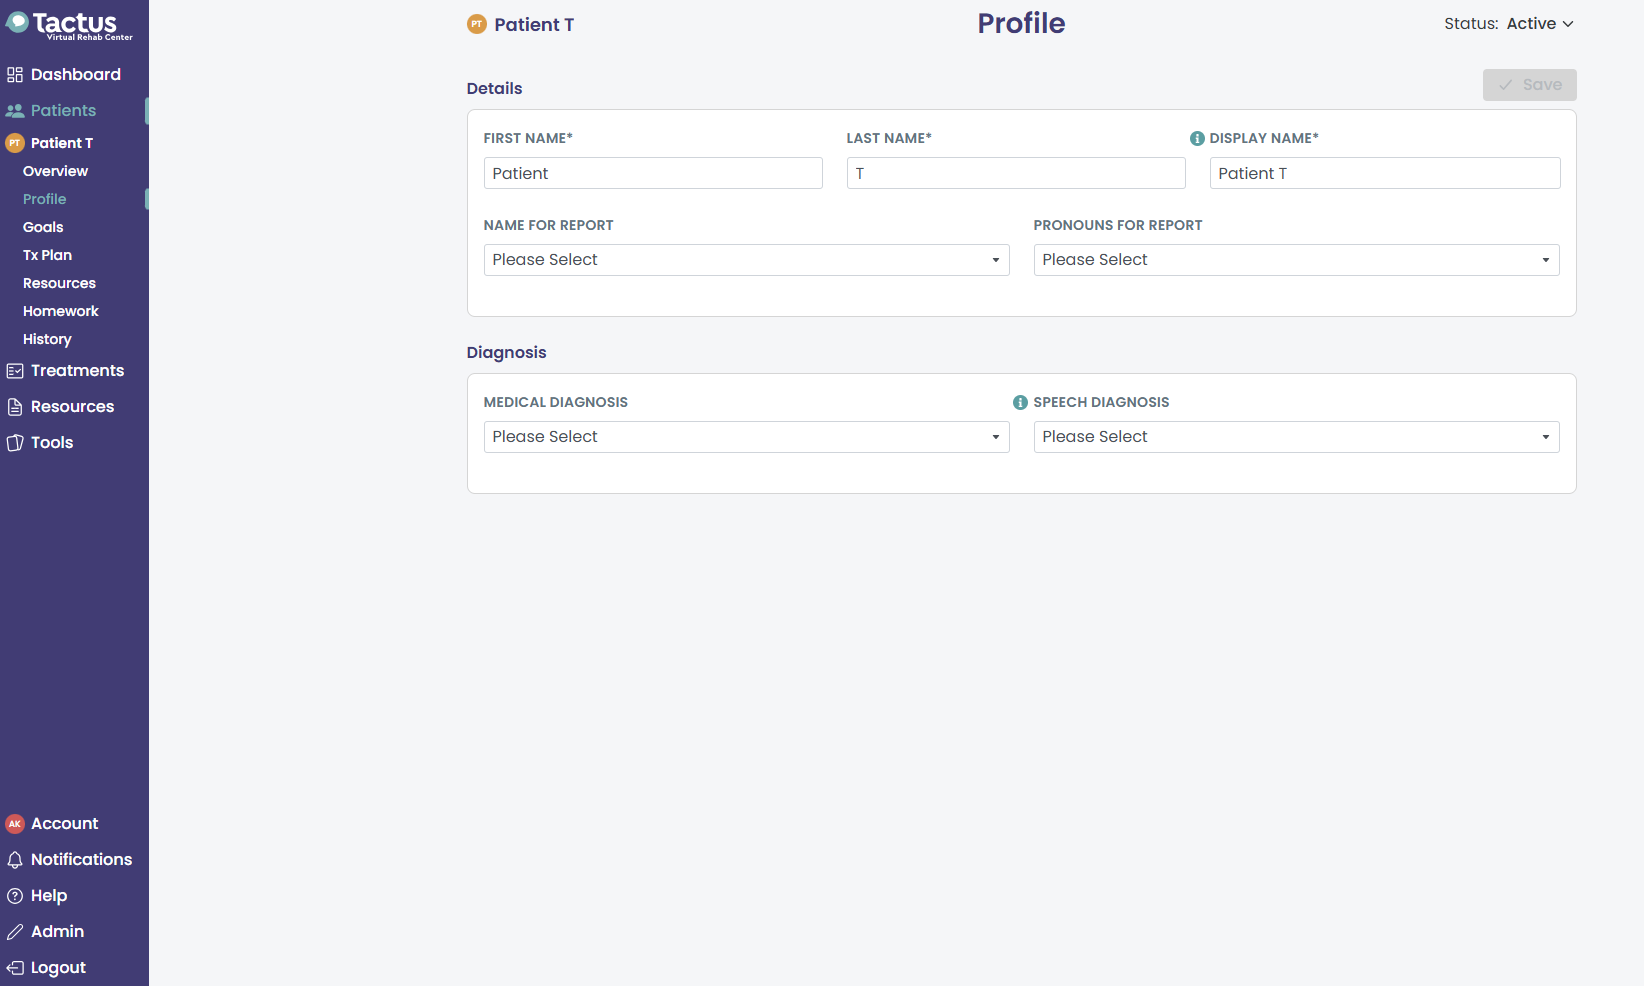This screenshot has width=1644, height=986.
Task: Click the Dashboard grid icon
Action: (15, 75)
